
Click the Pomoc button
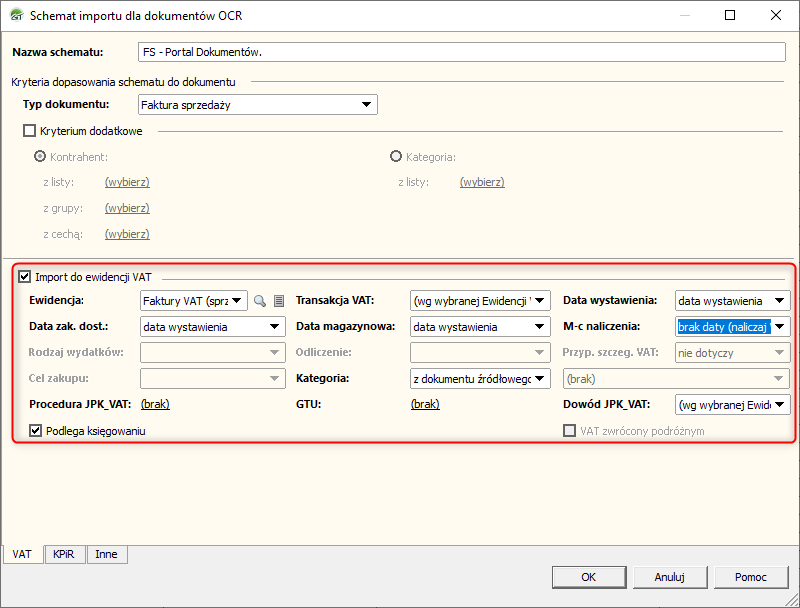pyautogui.click(x=751, y=577)
